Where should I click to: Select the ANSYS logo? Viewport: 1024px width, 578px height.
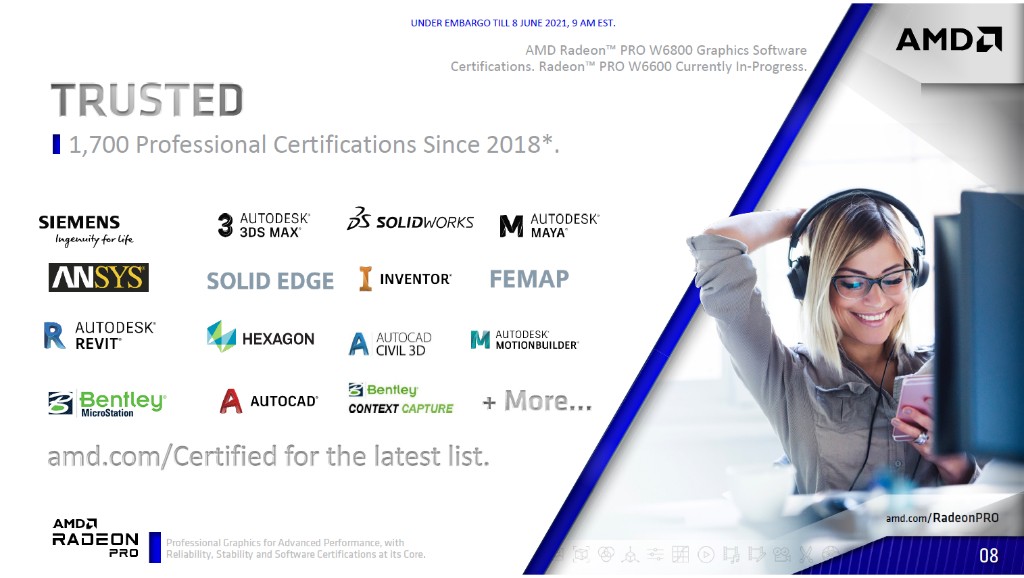click(x=99, y=278)
